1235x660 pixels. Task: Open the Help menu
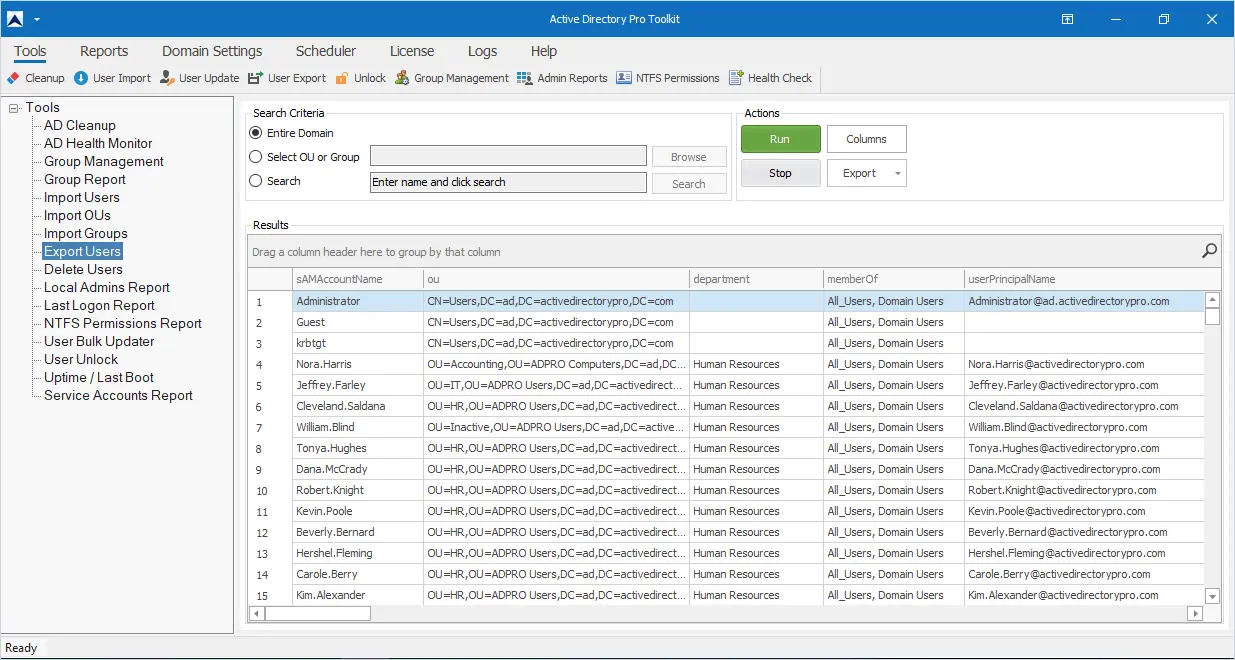544,51
